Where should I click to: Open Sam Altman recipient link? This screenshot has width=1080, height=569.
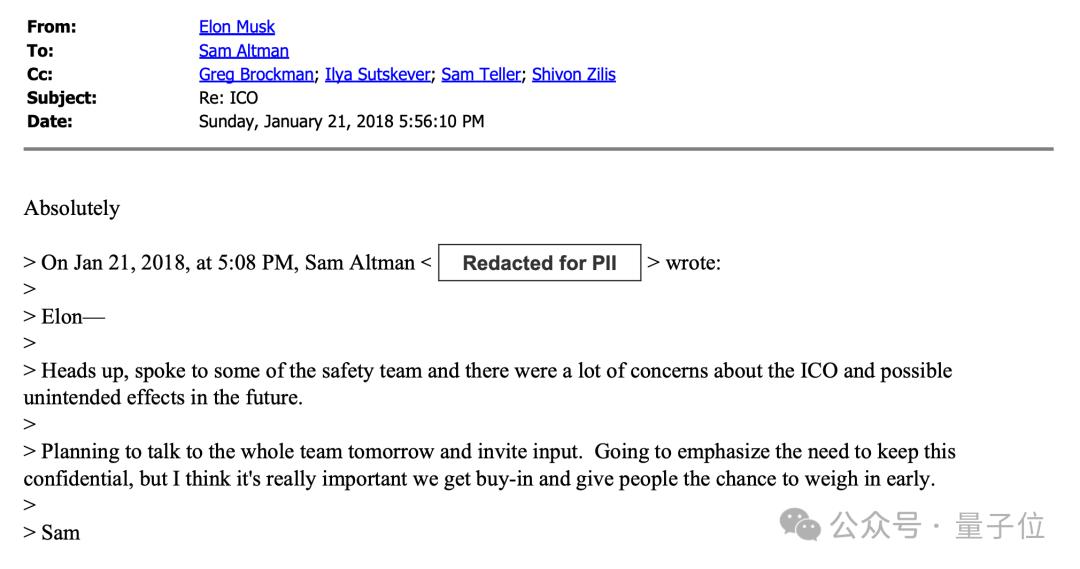coord(244,51)
